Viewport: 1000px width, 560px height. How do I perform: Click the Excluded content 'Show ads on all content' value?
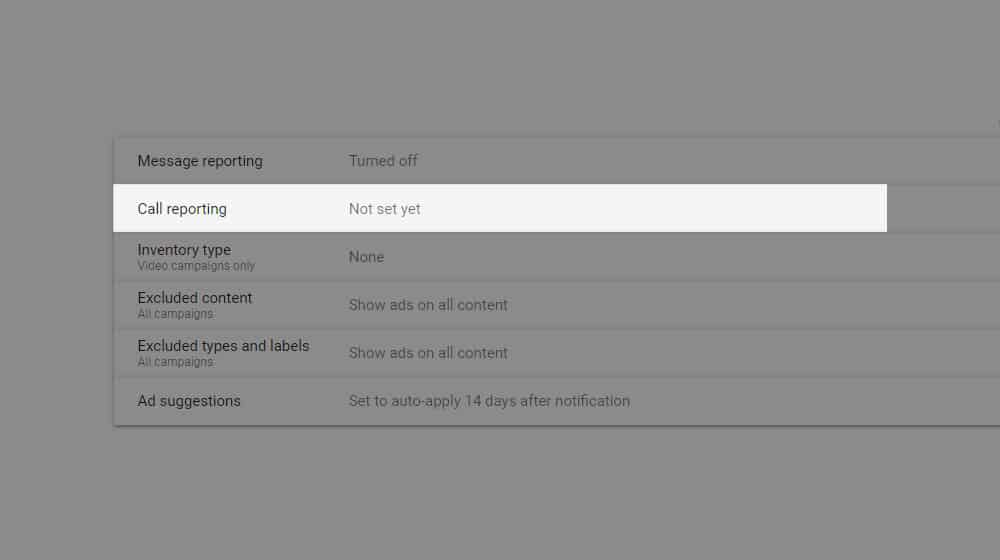(x=428, y=305)
